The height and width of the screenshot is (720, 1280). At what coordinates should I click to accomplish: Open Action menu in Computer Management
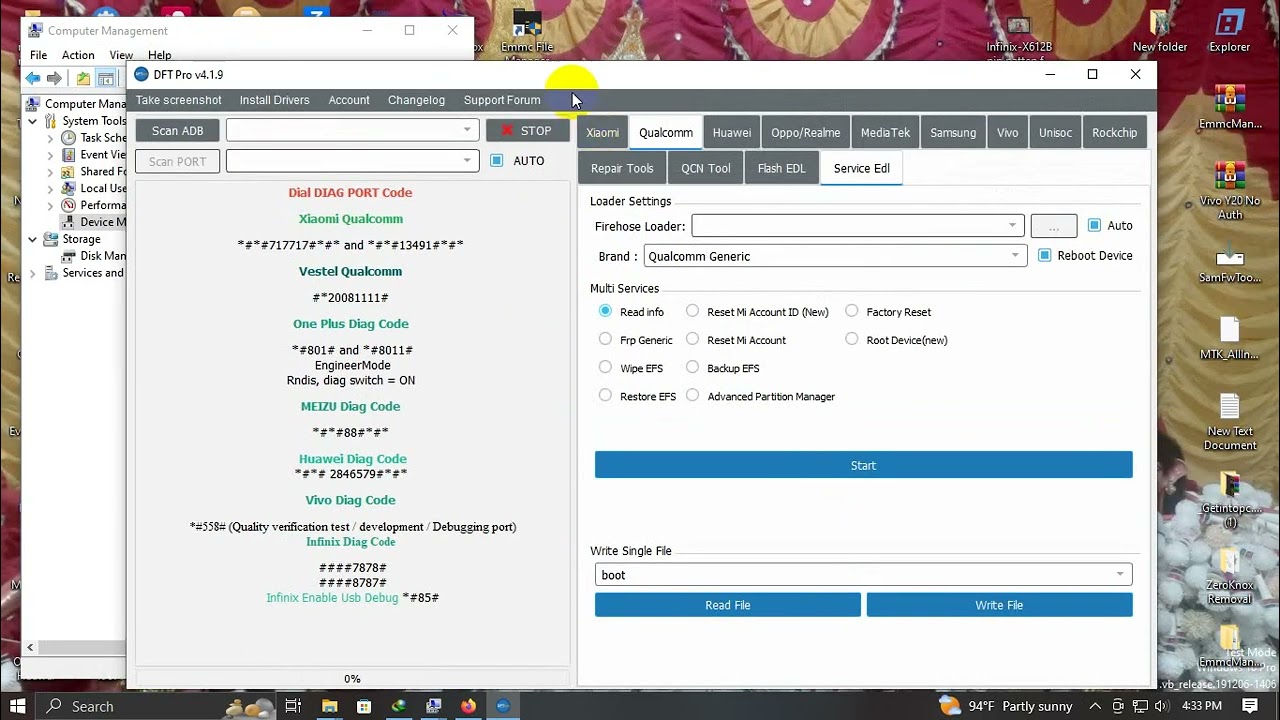coord(78,55)
